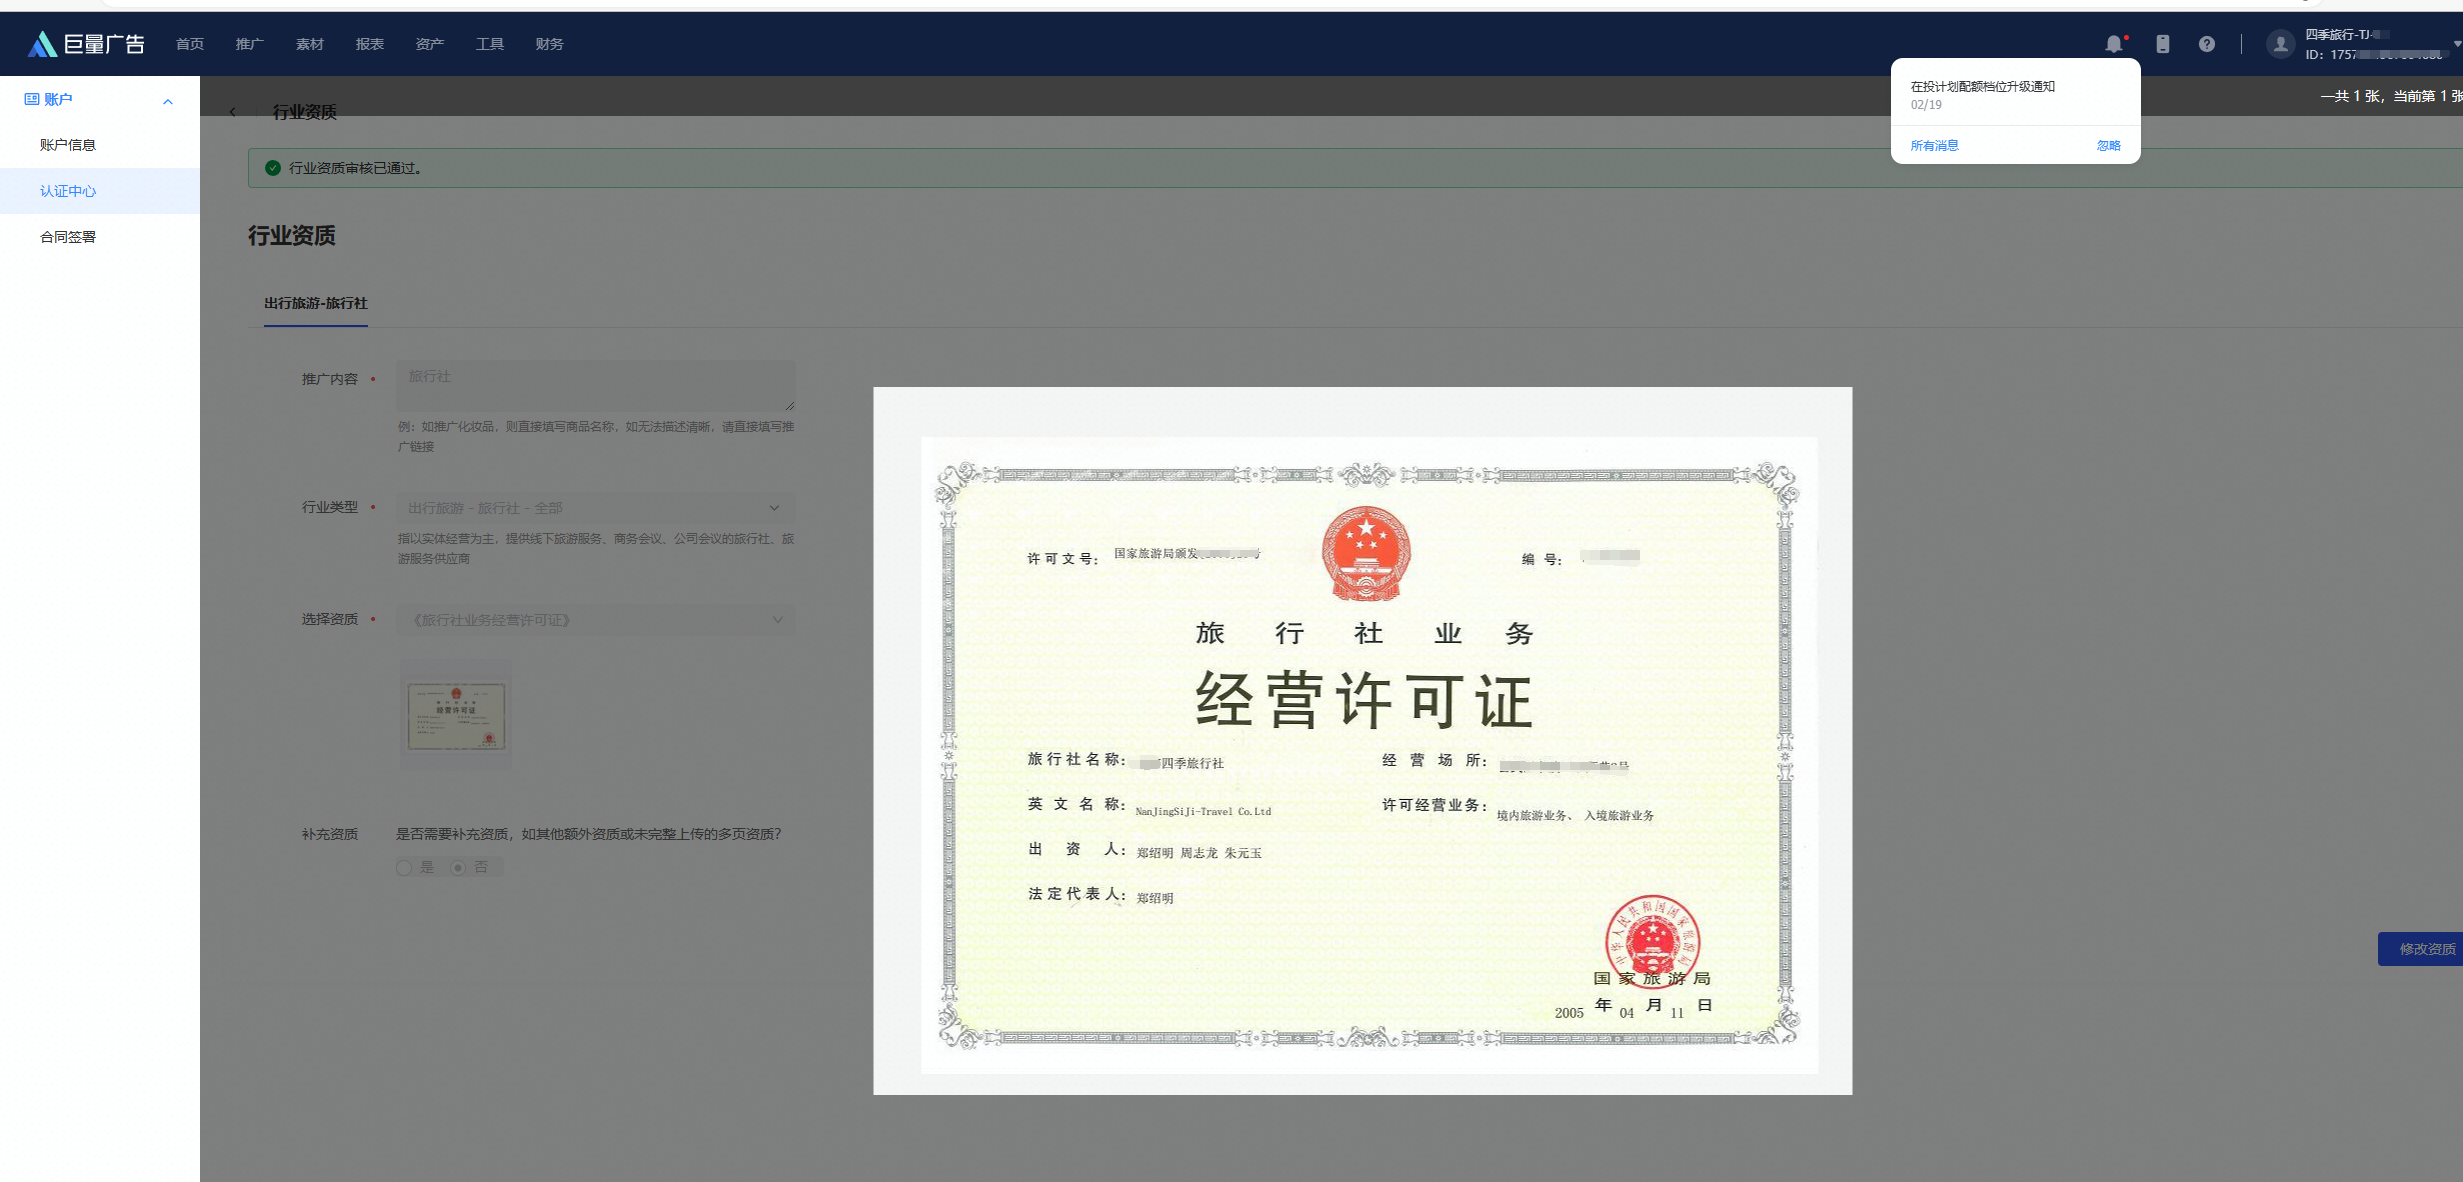Click the 巨量广告 logo

(x=86, y=44)
